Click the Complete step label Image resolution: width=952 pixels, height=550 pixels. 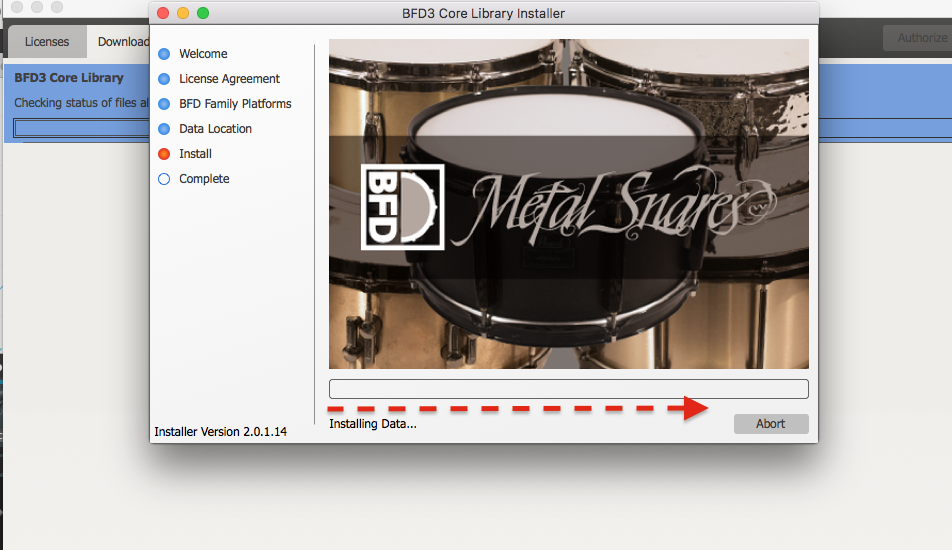pos(204,179)
